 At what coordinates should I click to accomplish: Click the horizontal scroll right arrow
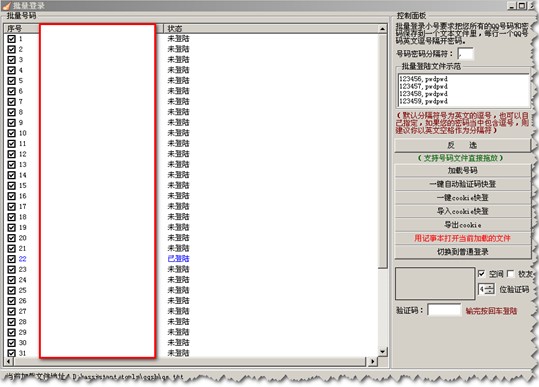point(372,361)
